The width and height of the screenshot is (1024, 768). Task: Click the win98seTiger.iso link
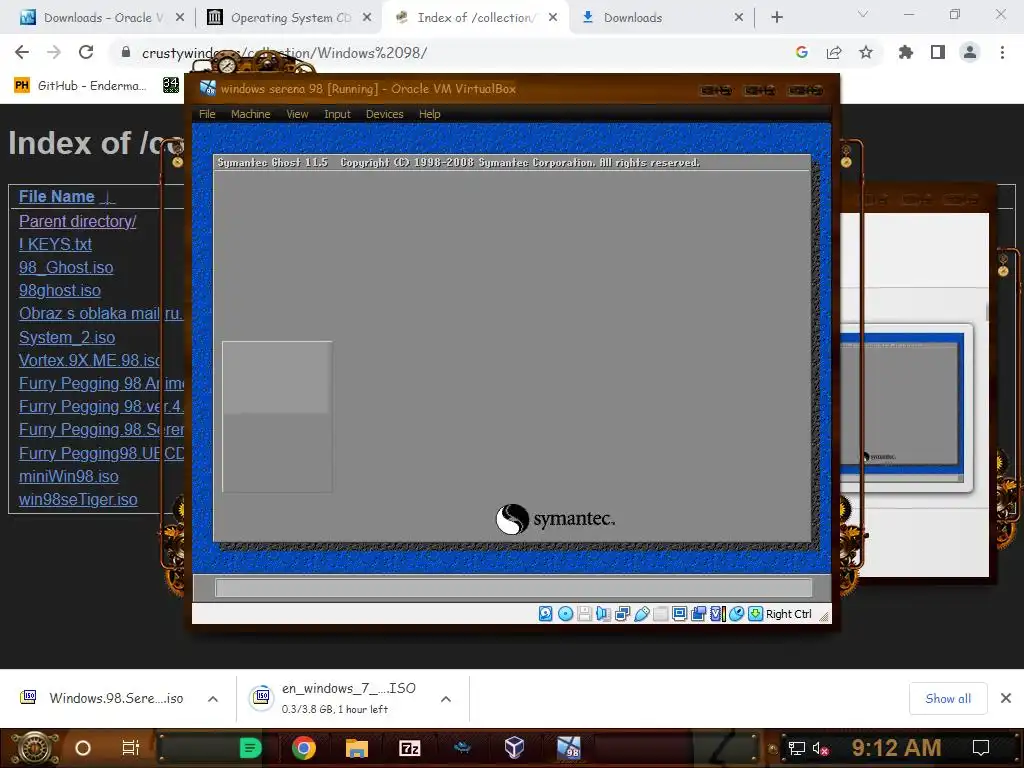[x=78, y=500]
